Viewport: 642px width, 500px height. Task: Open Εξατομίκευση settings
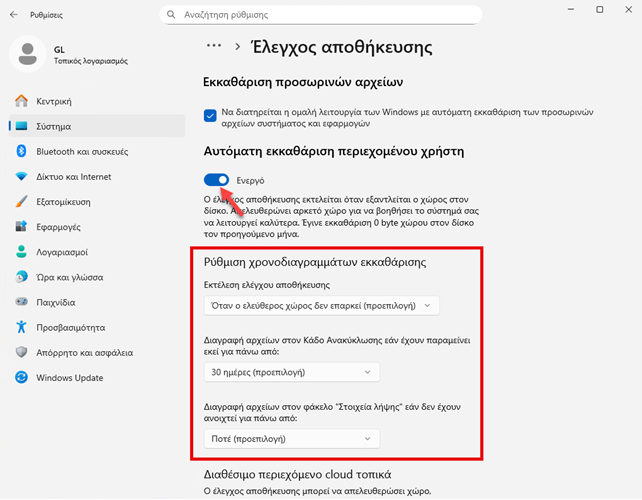pyautogui.click(x=97, y=202)
